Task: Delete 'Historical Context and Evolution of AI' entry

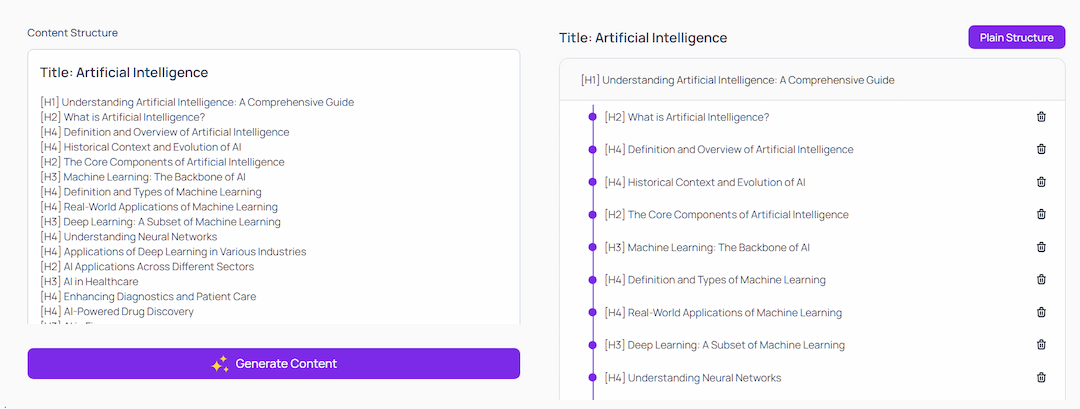Action: click(1041, 182)
